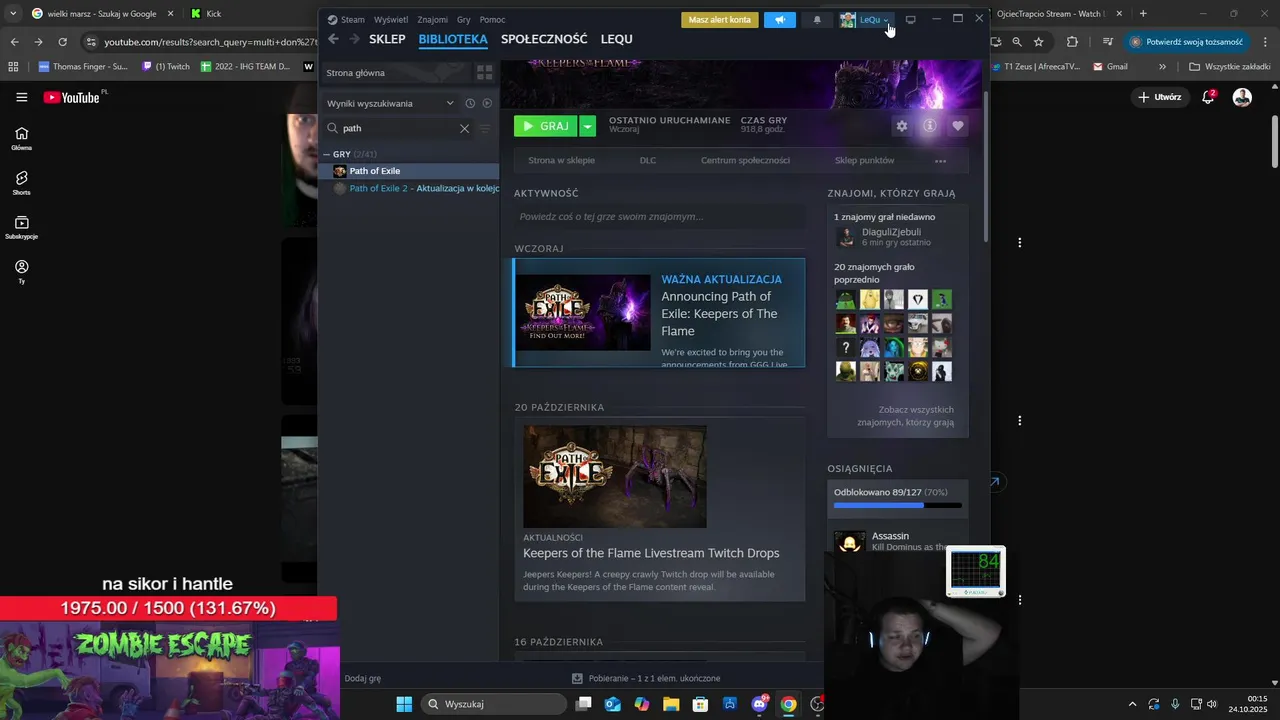Open the Wyświetl menu
1280x720 pixels.
coord(391,19)
